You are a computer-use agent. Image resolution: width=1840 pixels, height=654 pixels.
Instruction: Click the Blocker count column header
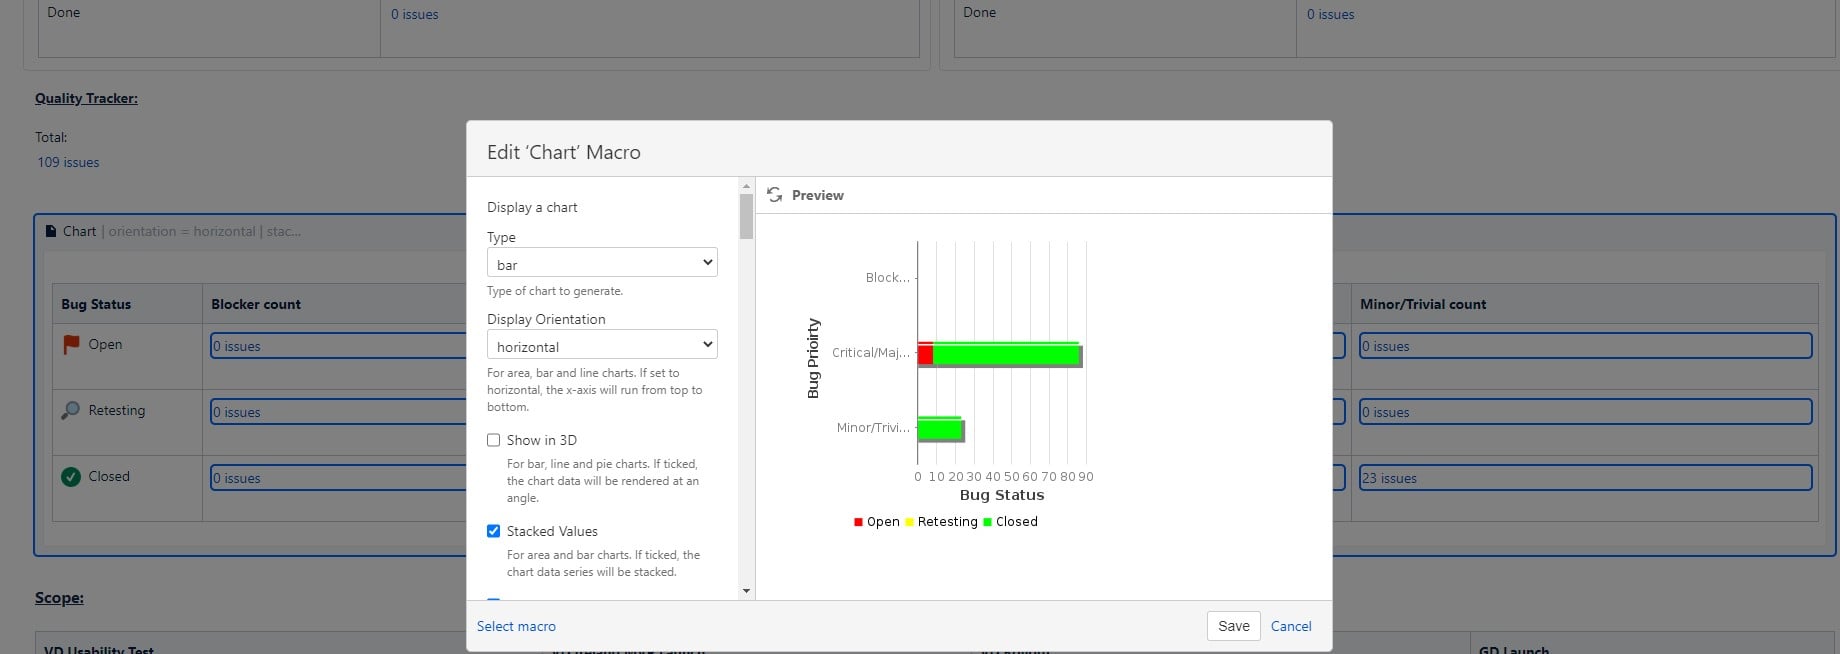(256, 304)
